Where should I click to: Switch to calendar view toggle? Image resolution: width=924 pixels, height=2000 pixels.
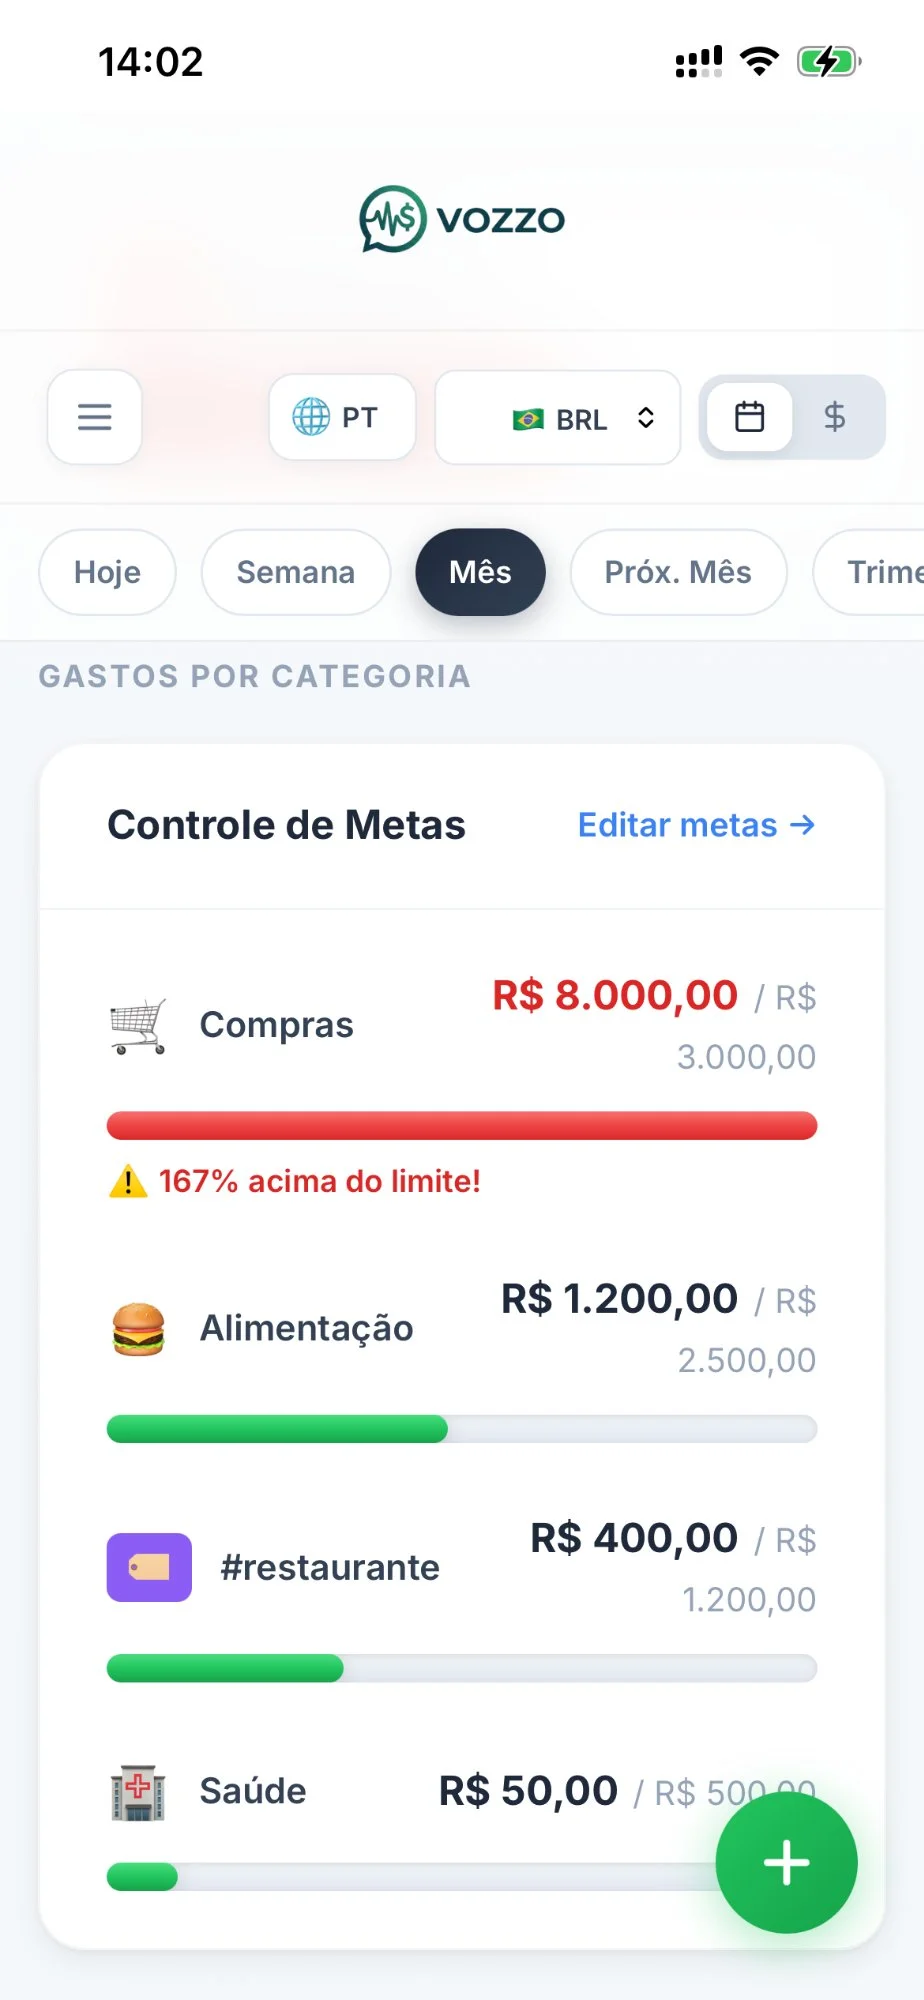point(750,417)
